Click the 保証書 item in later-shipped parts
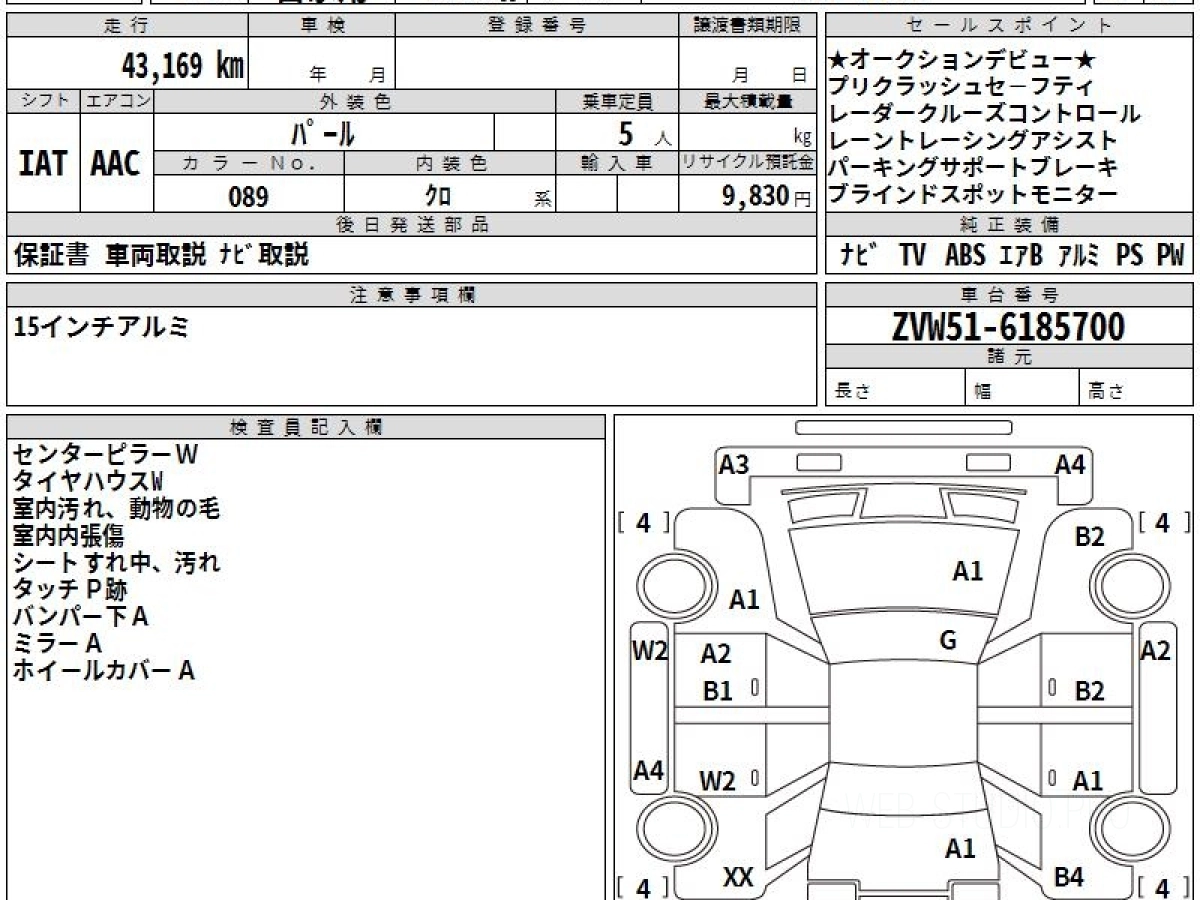Image resolution: width=1200 pixels, height=900 pixels. (51, 255)
